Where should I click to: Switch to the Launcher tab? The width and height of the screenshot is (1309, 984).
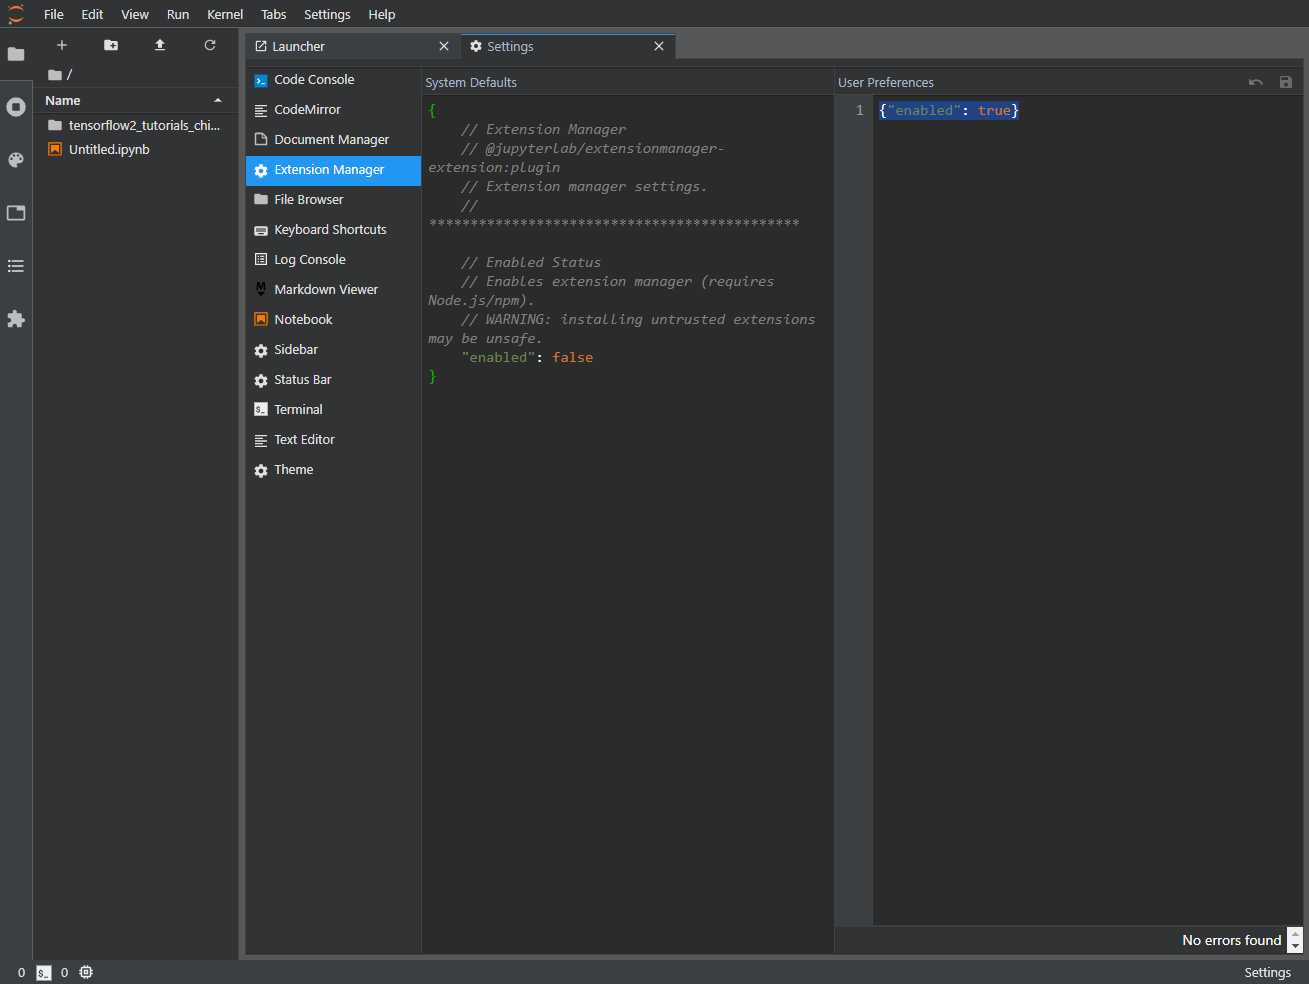click(298, 46)
